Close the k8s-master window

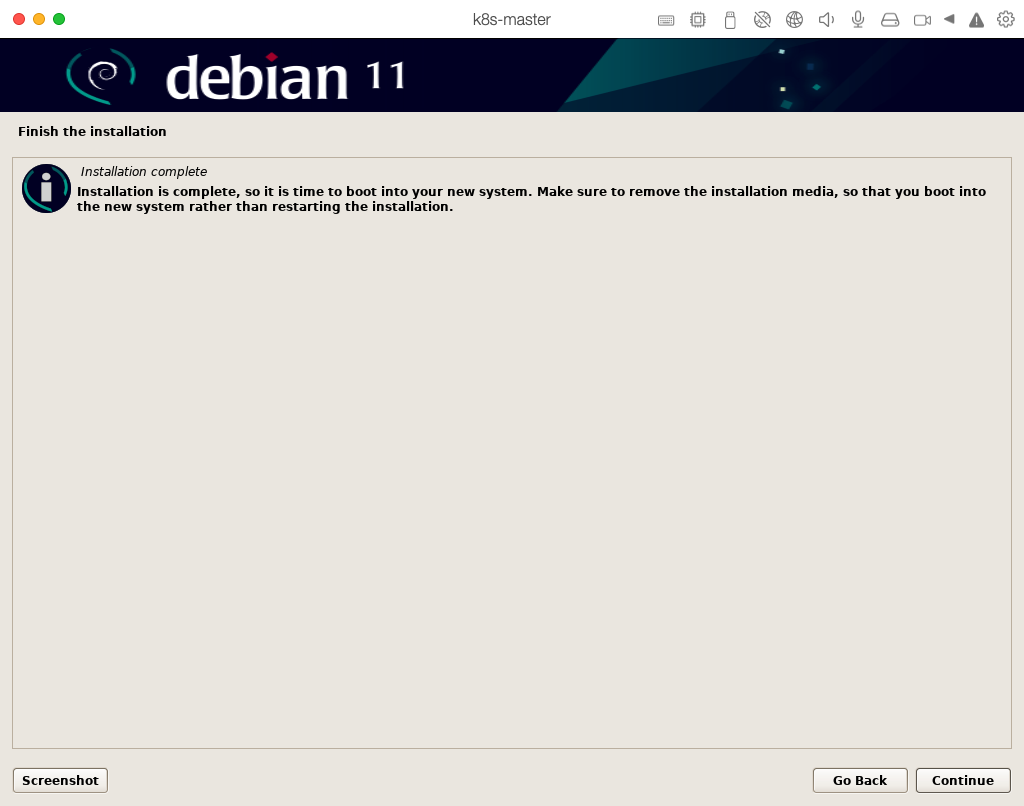[x=19, y=19]
